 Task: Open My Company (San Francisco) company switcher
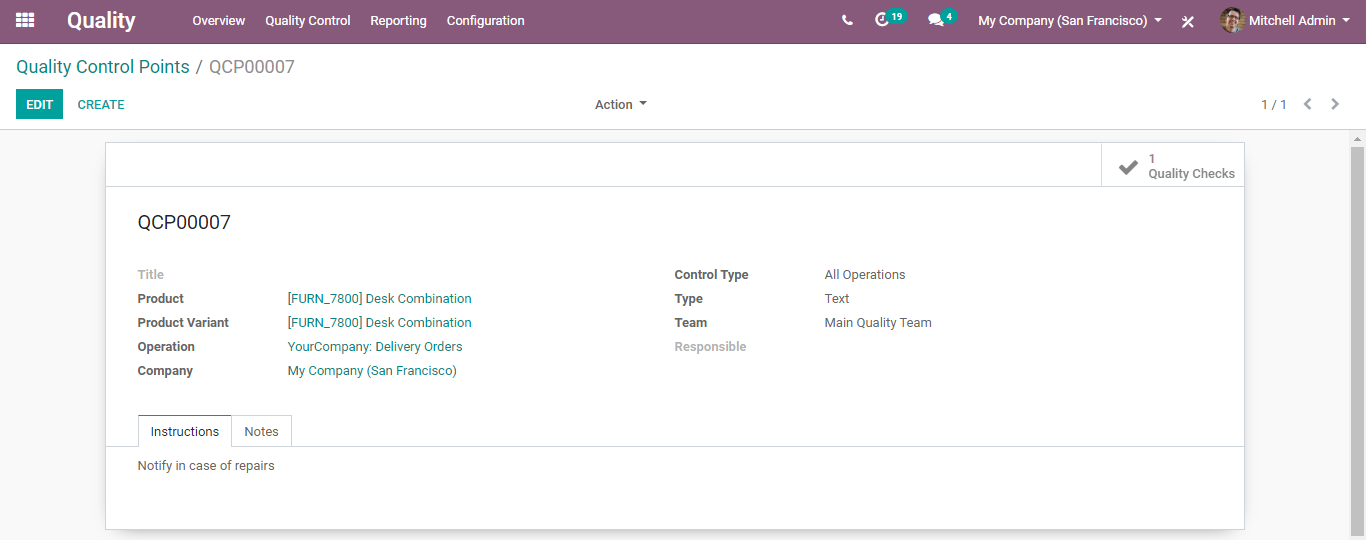1070,20
